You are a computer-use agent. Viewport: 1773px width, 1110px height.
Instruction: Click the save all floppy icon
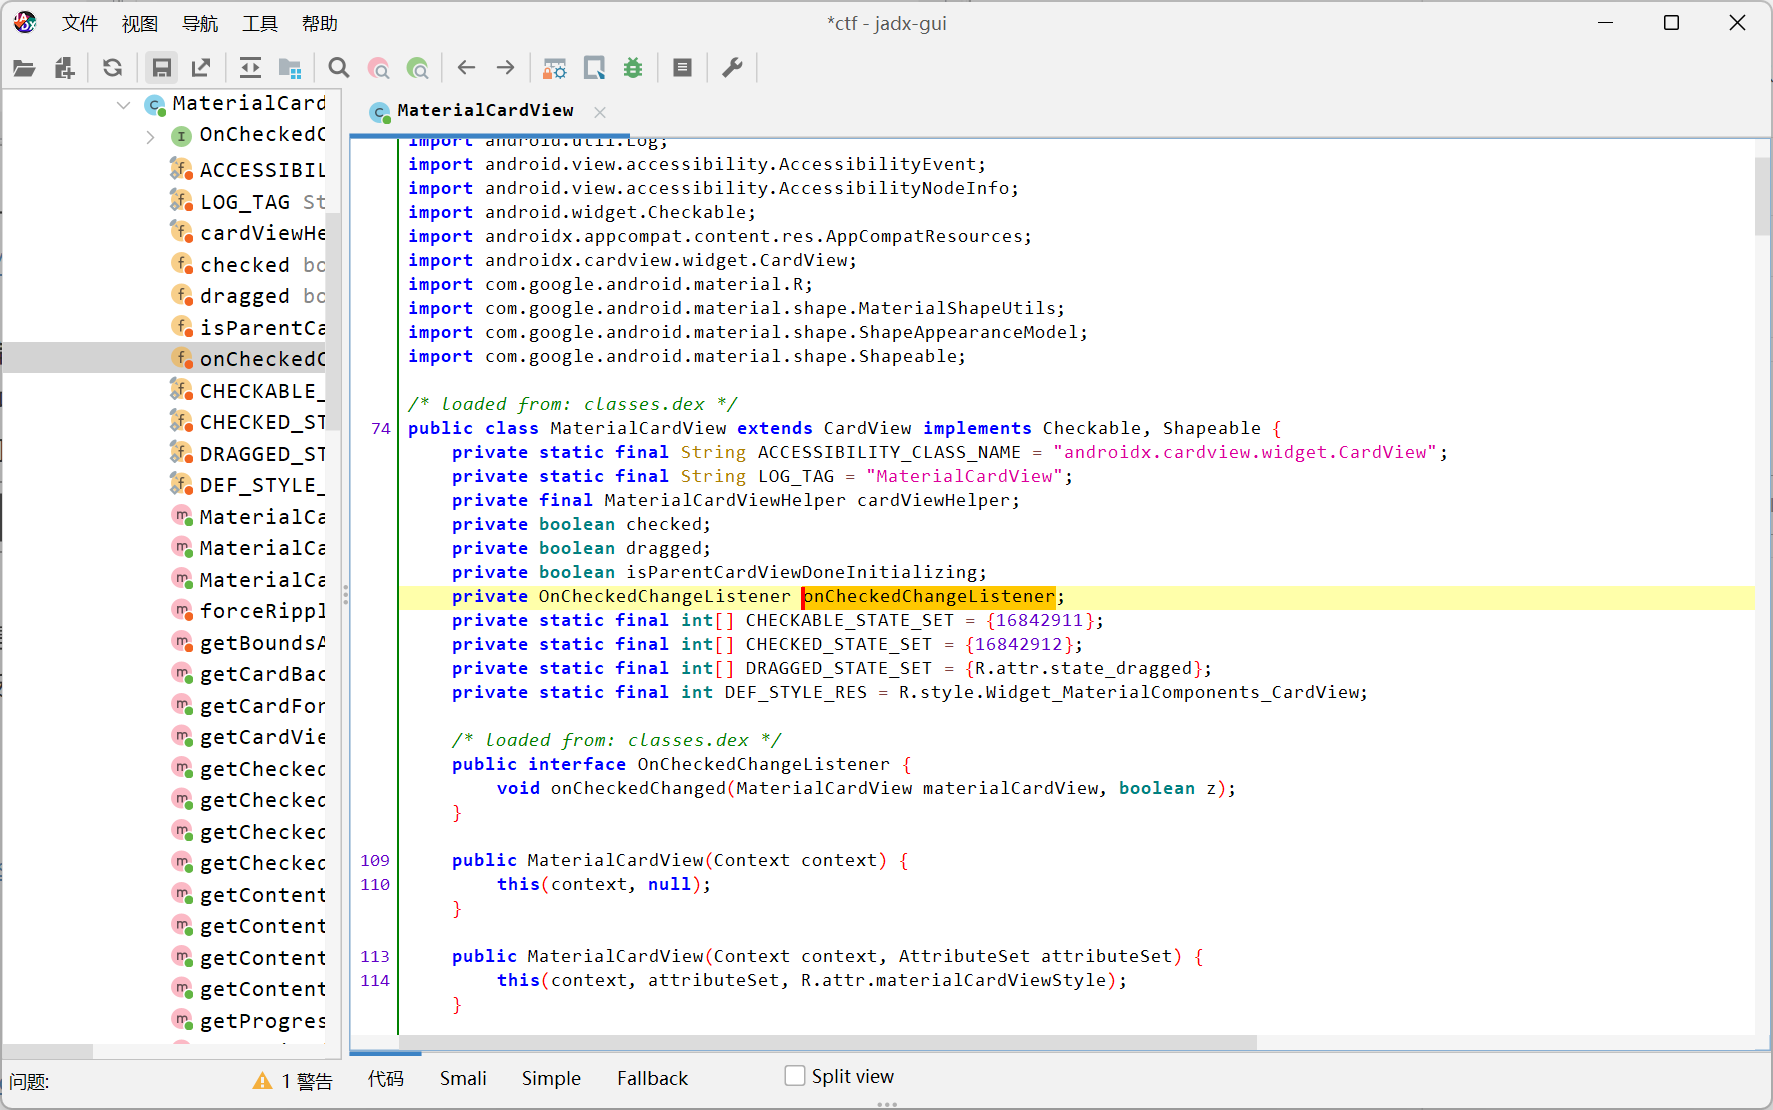point(161,68)
